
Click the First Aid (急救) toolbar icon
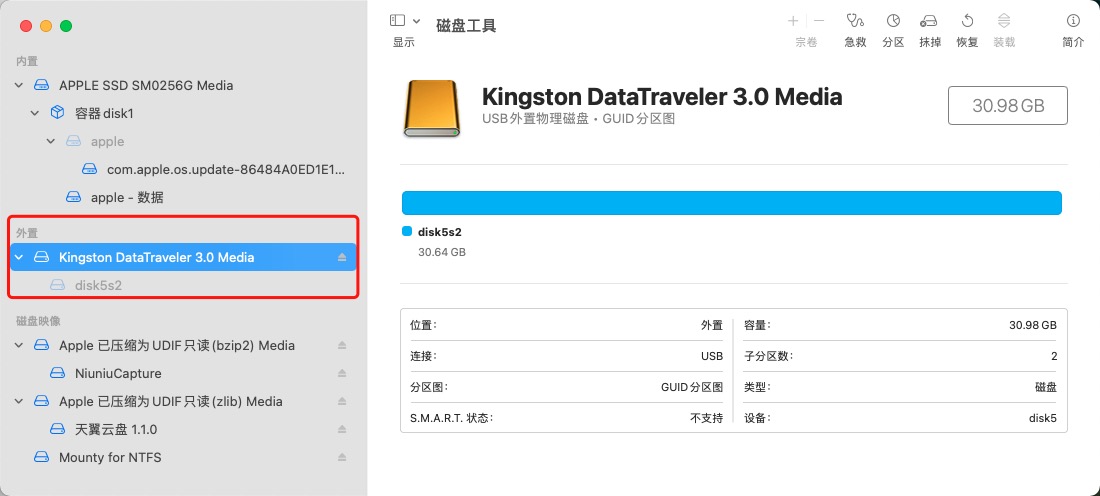[854, 21]
